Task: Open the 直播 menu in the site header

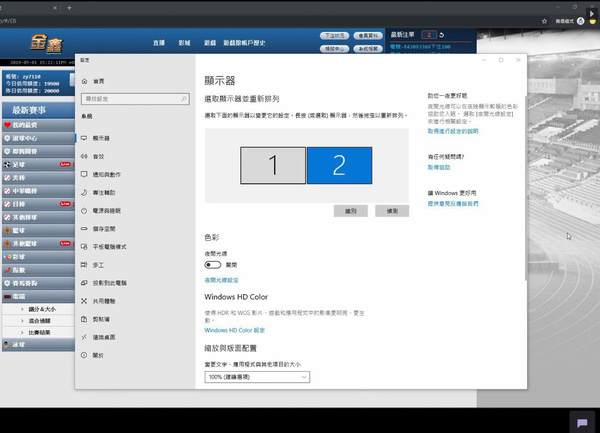Action: (159, 44)
